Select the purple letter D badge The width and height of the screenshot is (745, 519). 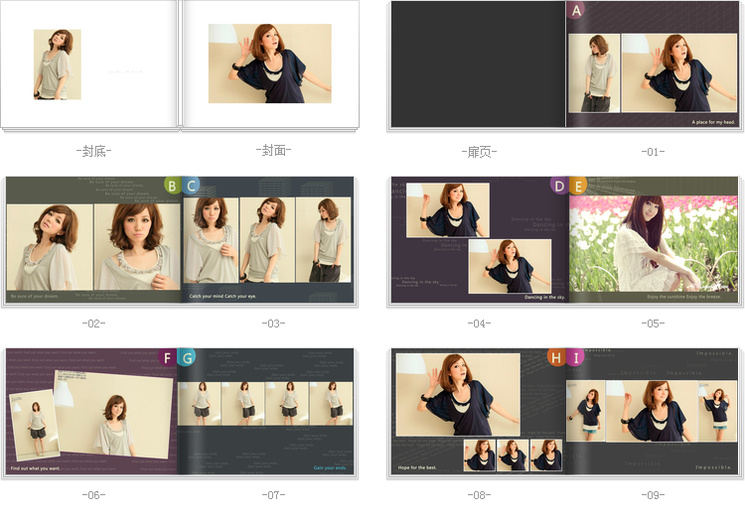coord(558,185)
